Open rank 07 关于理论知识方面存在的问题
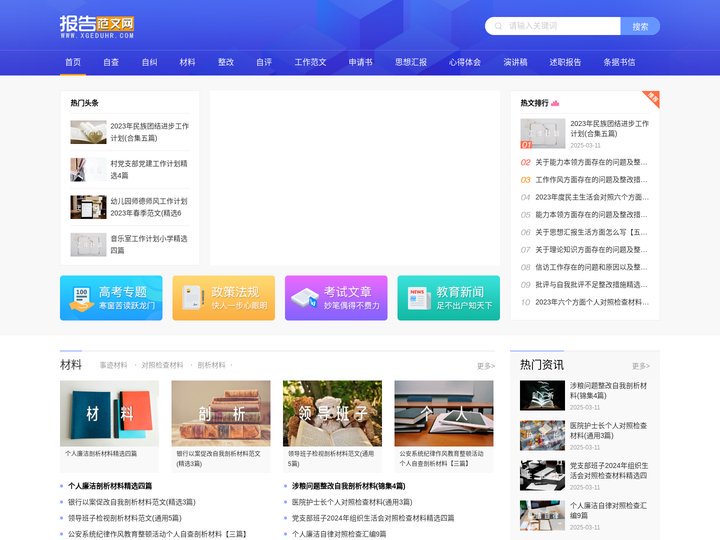The width and height of the screenshot is (720, 540). [x=591, y=249]
